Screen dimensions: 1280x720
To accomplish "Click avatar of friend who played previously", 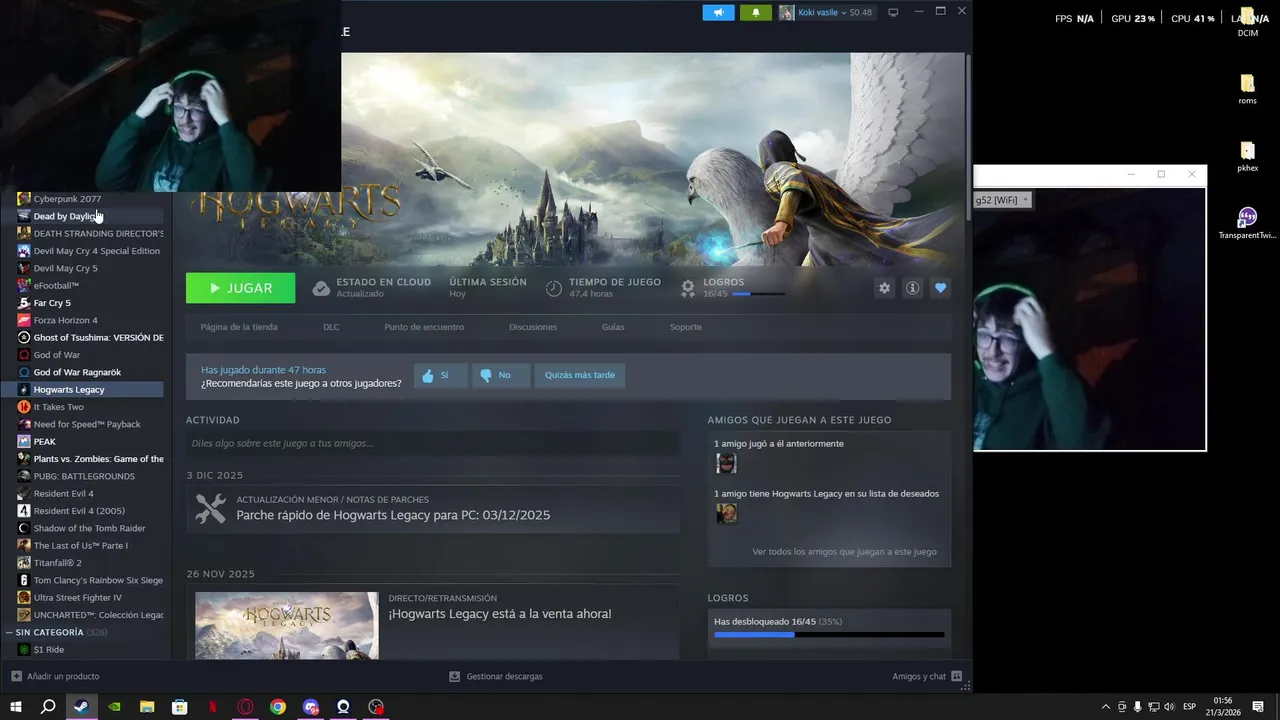I will click(x=726, y=463).
